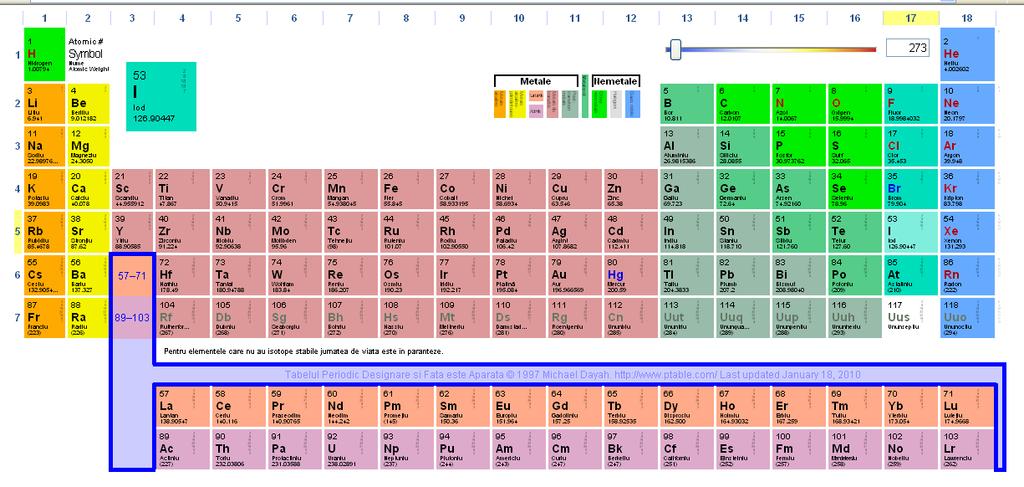Image resolution: width=1024 pixels, height=487 pixels.
Task: Select the Lantanide legend swatch
Action: (x=536, y=95)
